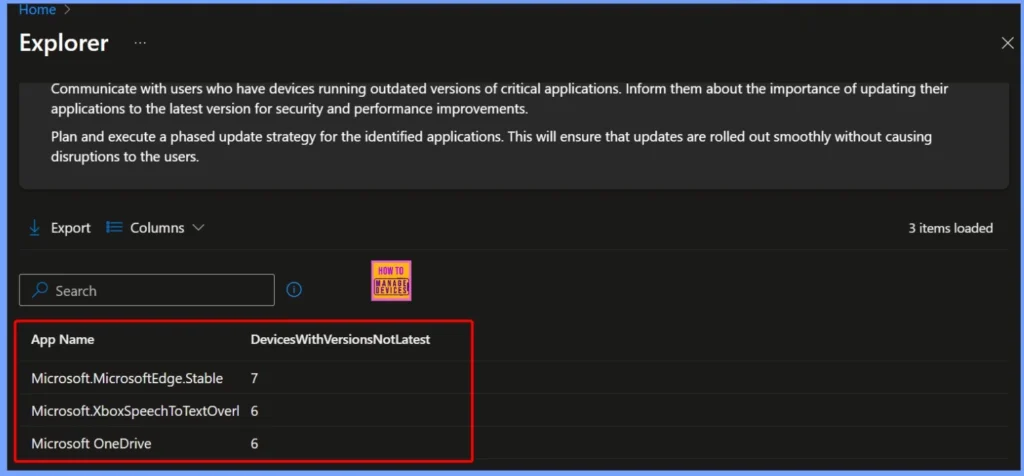
Task: Open the Home breadcrumb link
Action: tap(37, 10)
